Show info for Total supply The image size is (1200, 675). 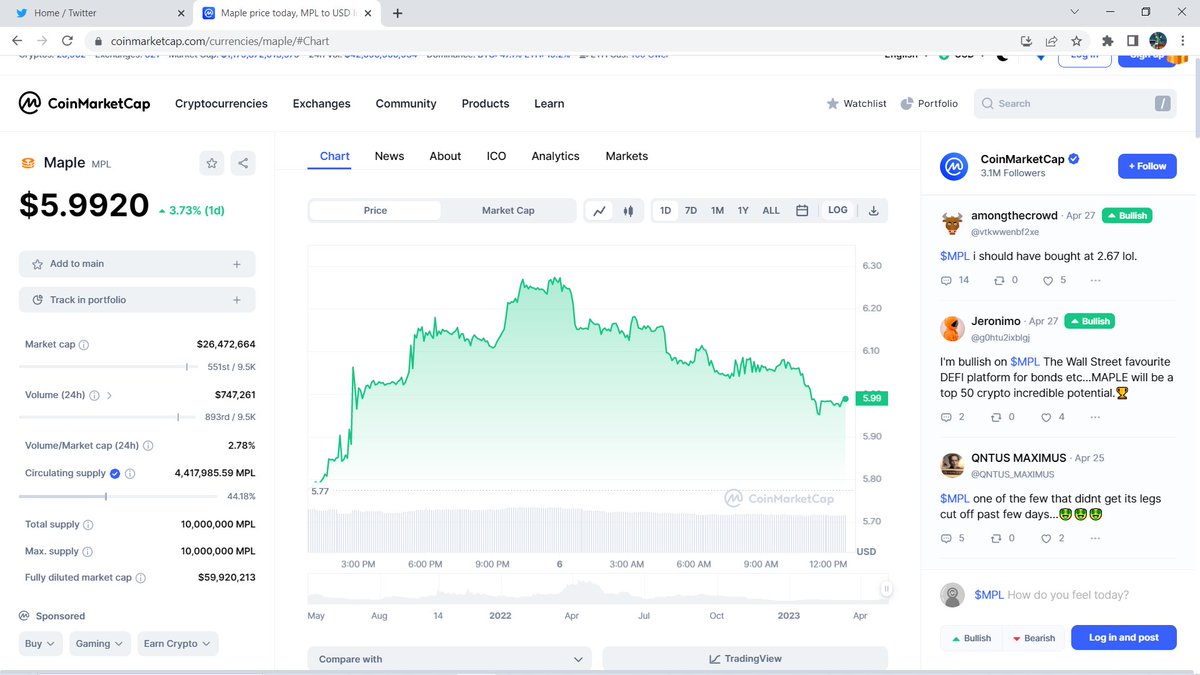point(88,525)
